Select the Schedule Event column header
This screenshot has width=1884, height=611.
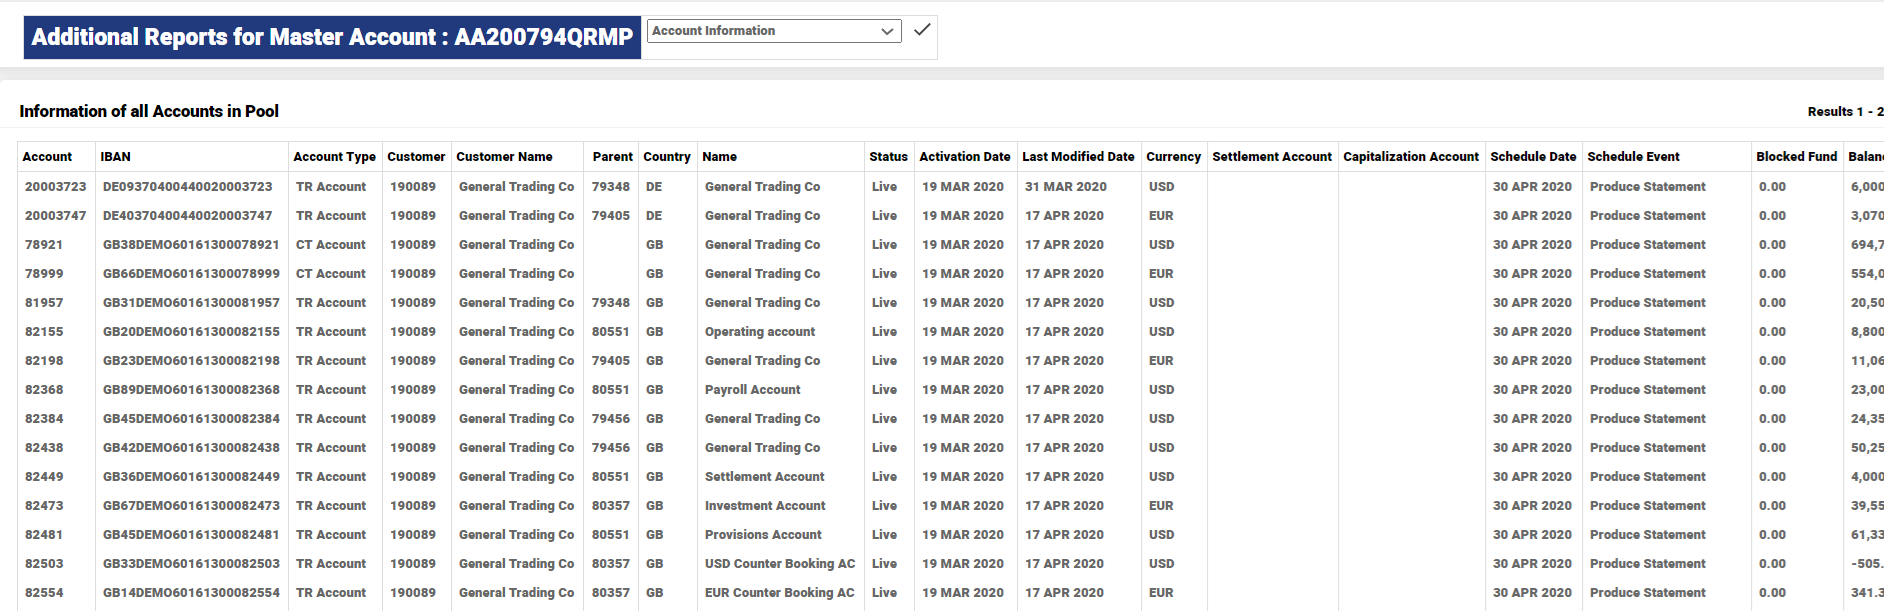[1633, 157]
